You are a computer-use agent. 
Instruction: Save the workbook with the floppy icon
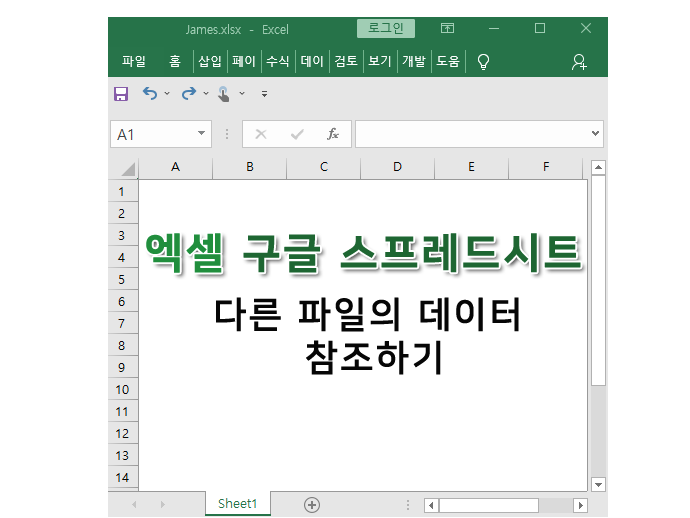point(121,94)
